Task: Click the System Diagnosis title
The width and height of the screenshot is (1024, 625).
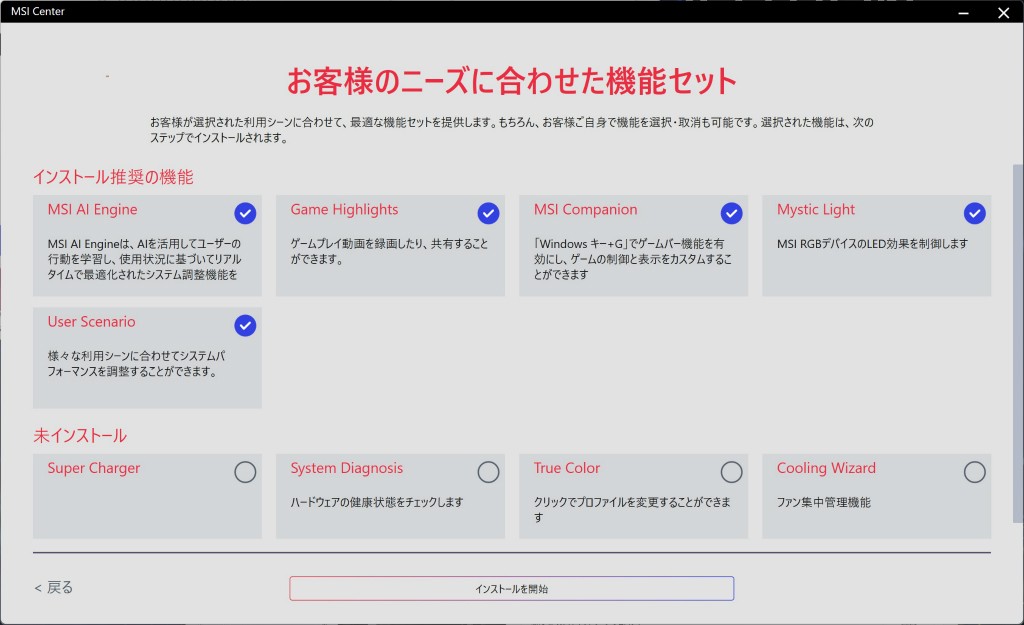Action: pos(347,468)
